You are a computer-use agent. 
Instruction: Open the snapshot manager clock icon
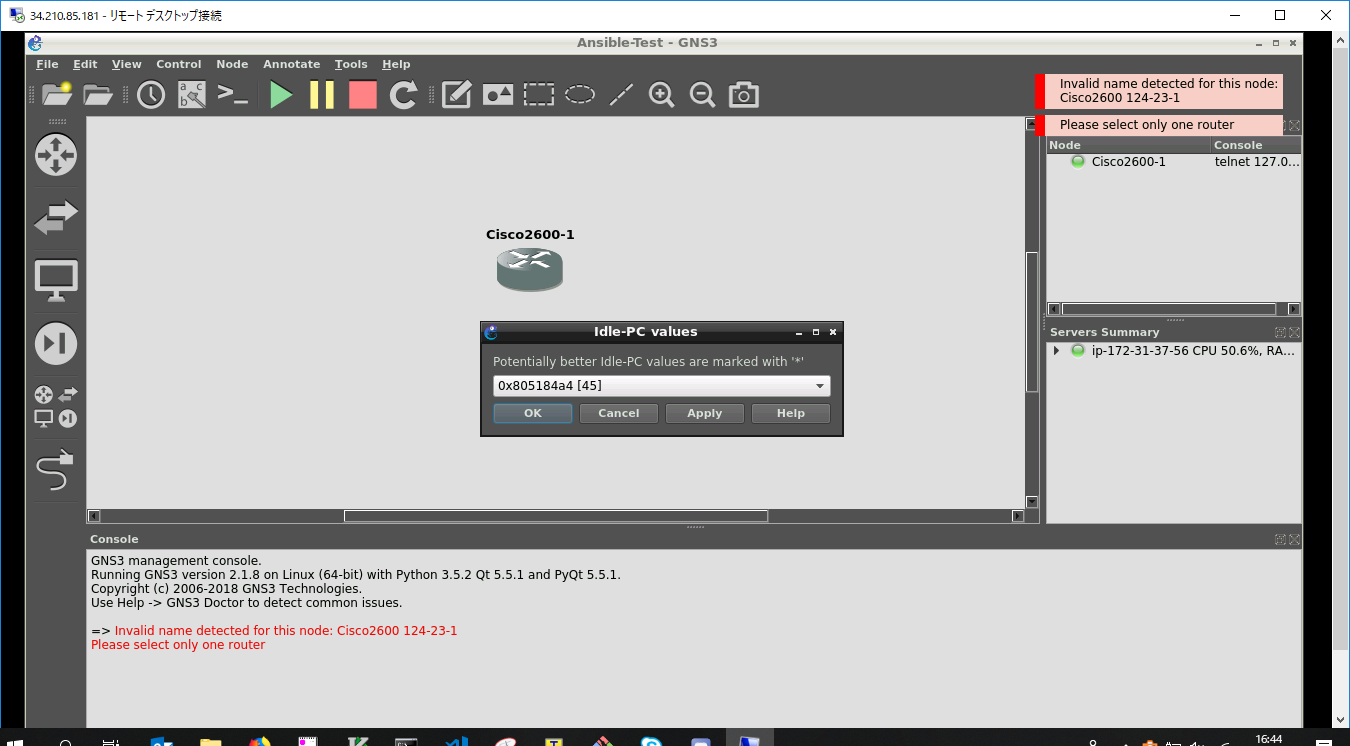click(x=151, y=94)
